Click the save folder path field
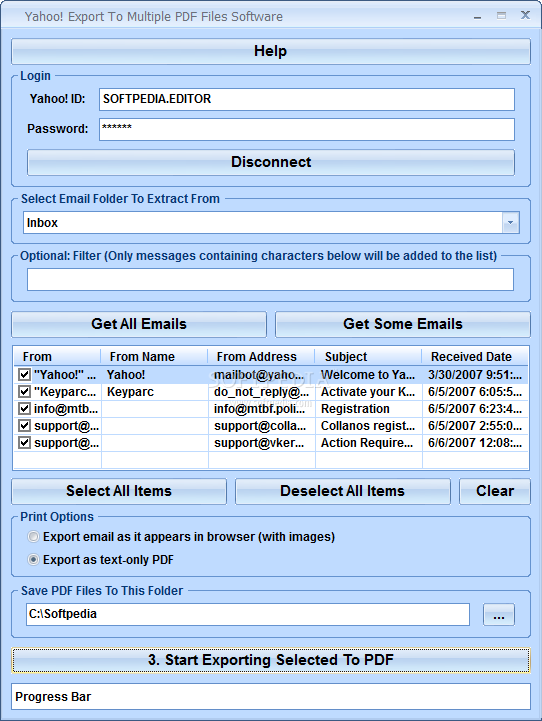The width and height of the screenshot is (542, 721). click(248, 614)
